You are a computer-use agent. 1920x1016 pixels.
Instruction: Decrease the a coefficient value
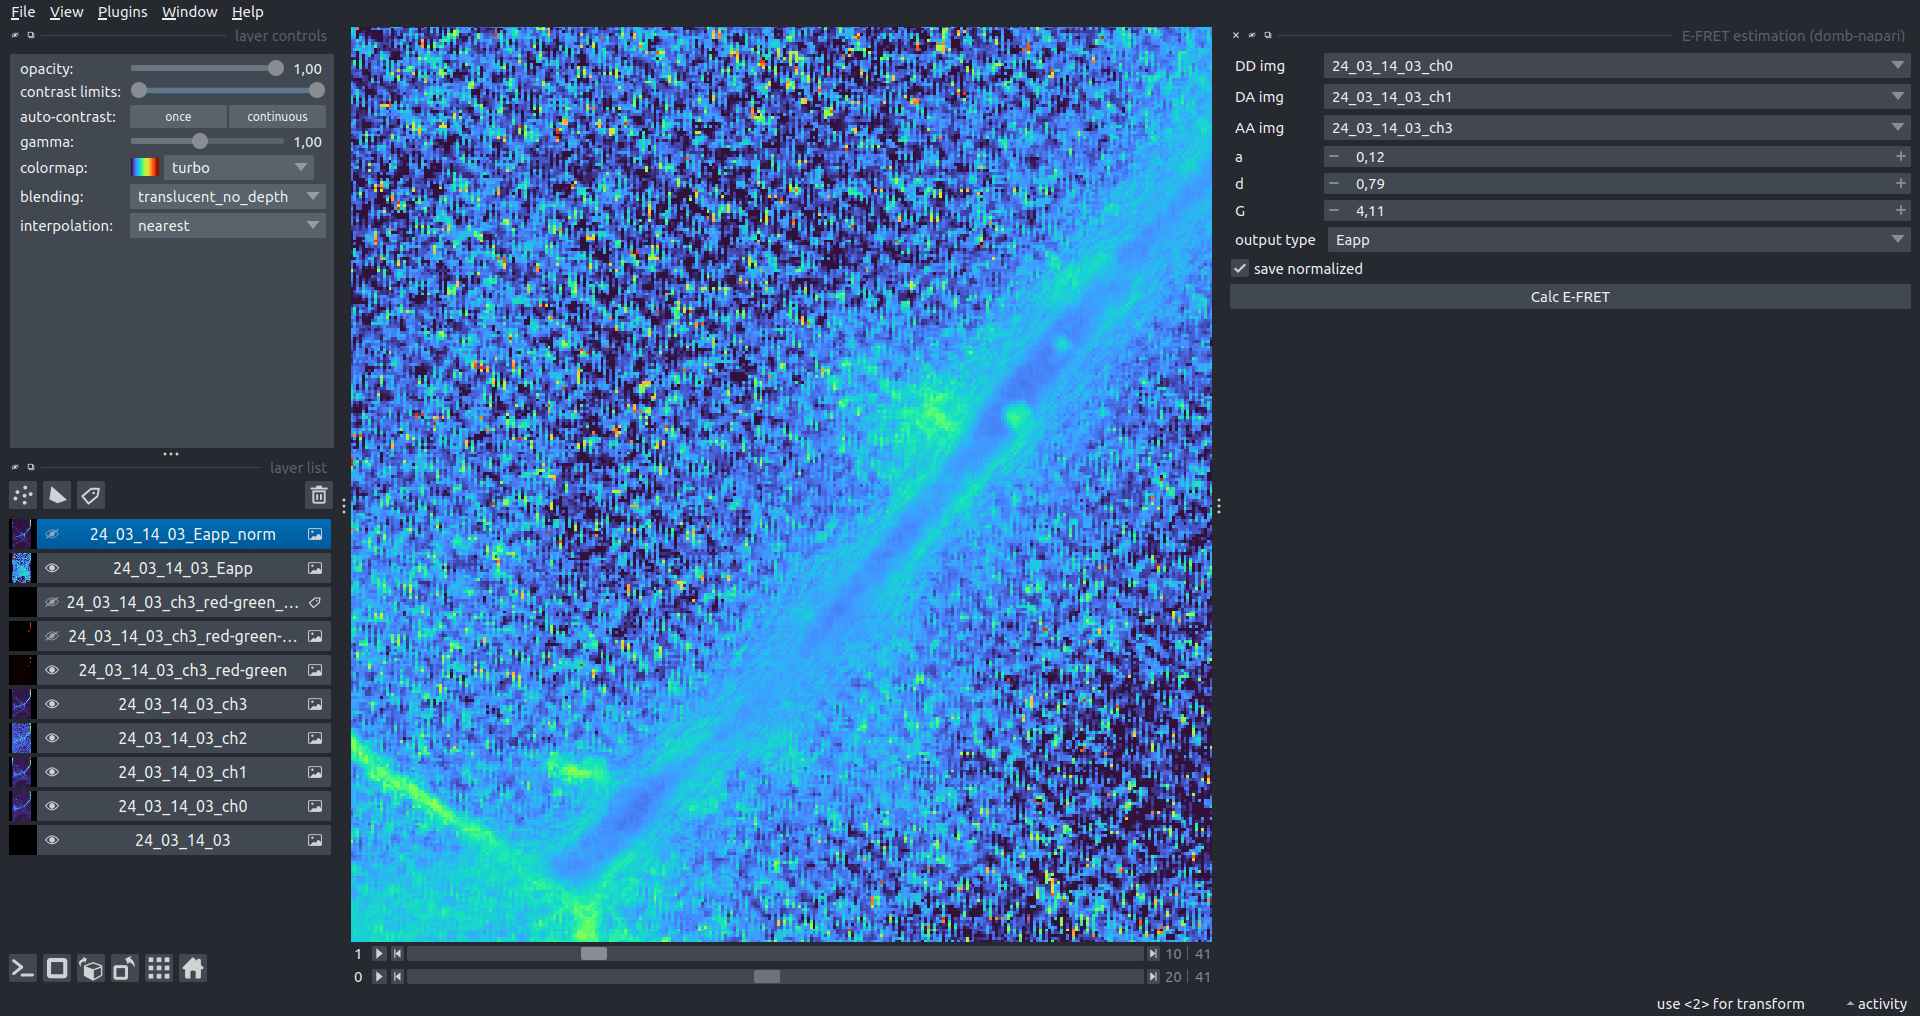tap(1334, 157)
